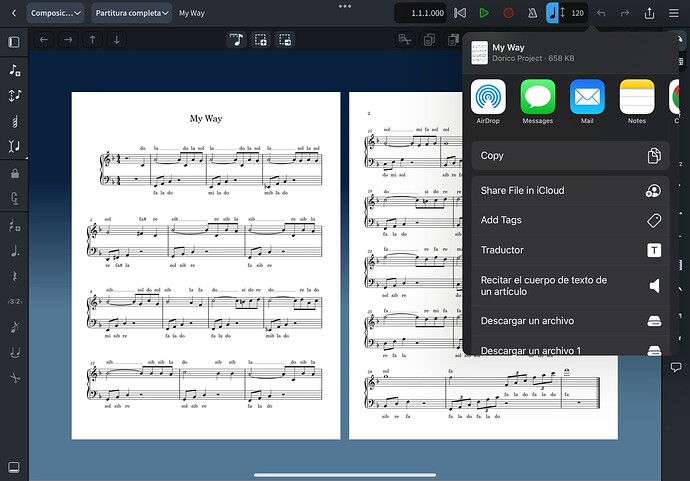The width and height of the screenshot is (690, 481).
Task: Click the red record button
Action: [x=508, y=13]
